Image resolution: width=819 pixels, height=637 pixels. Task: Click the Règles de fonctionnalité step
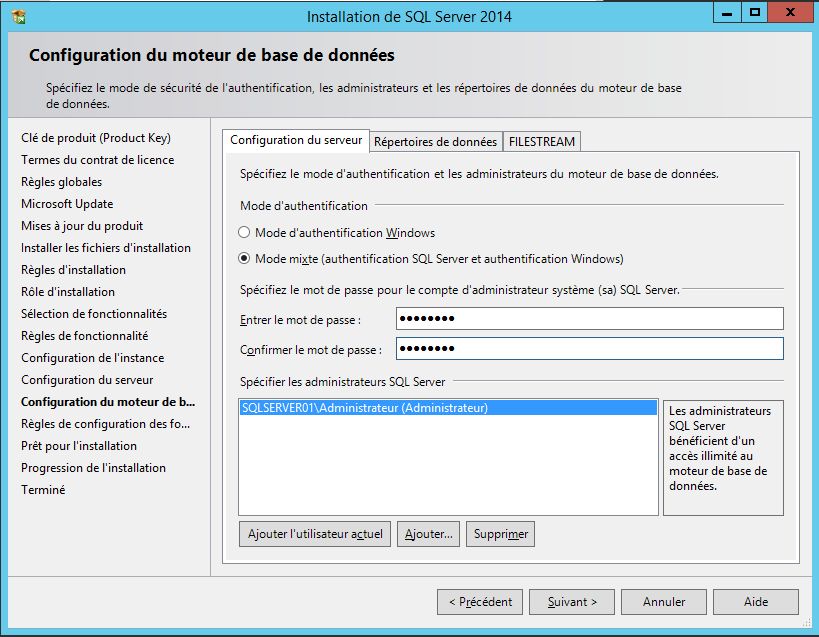click(x=85, y=336)
